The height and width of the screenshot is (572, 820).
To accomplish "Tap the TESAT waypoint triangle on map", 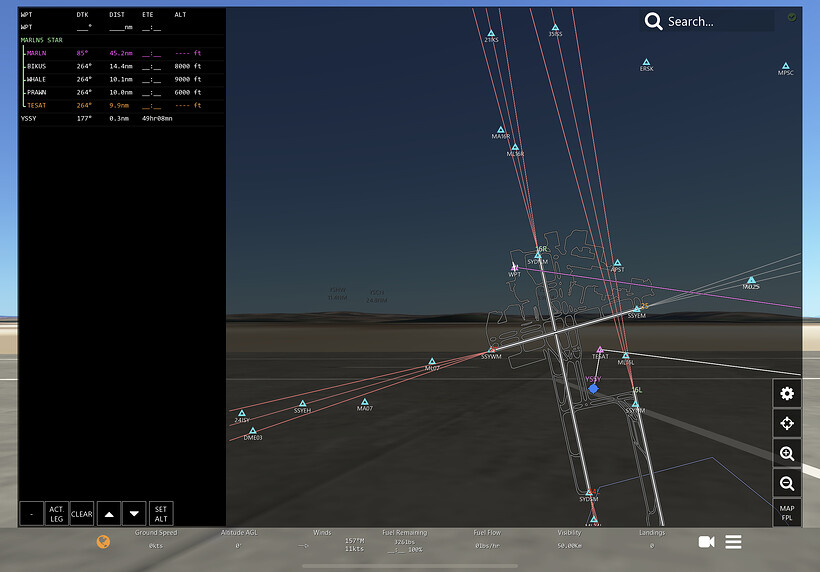I will coord(600,349).
